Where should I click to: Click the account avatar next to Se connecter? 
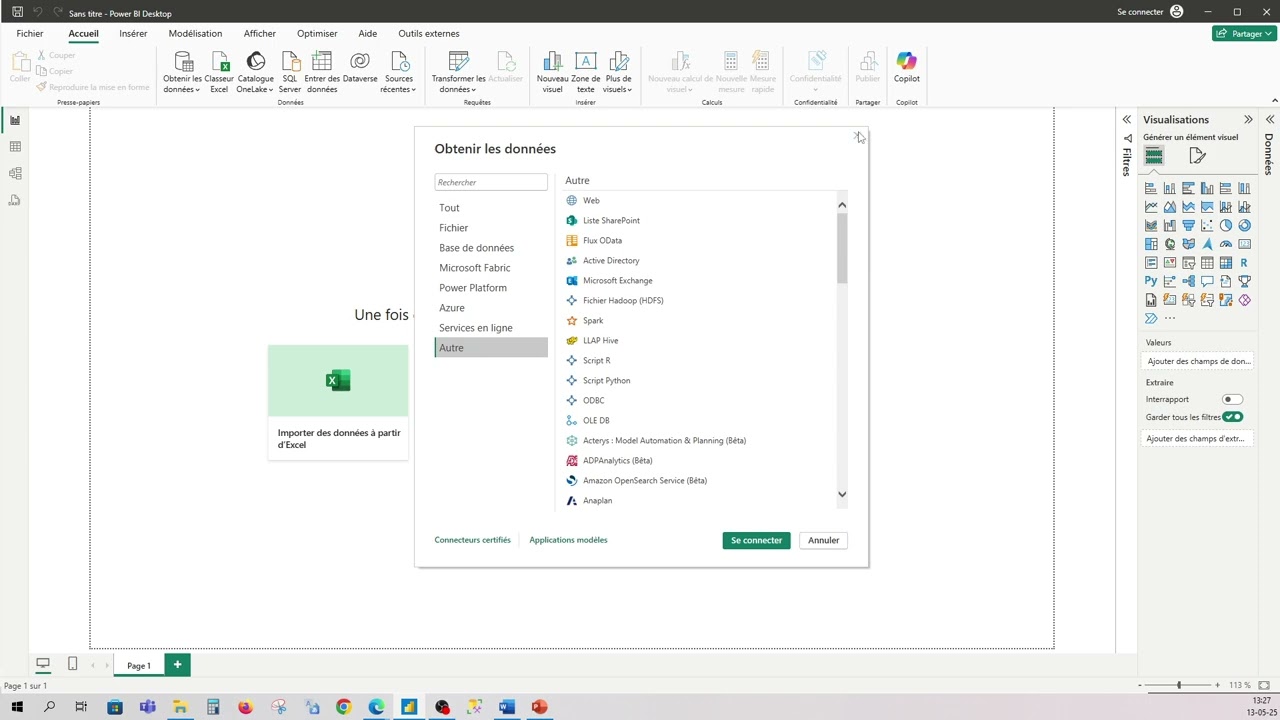1177,12
